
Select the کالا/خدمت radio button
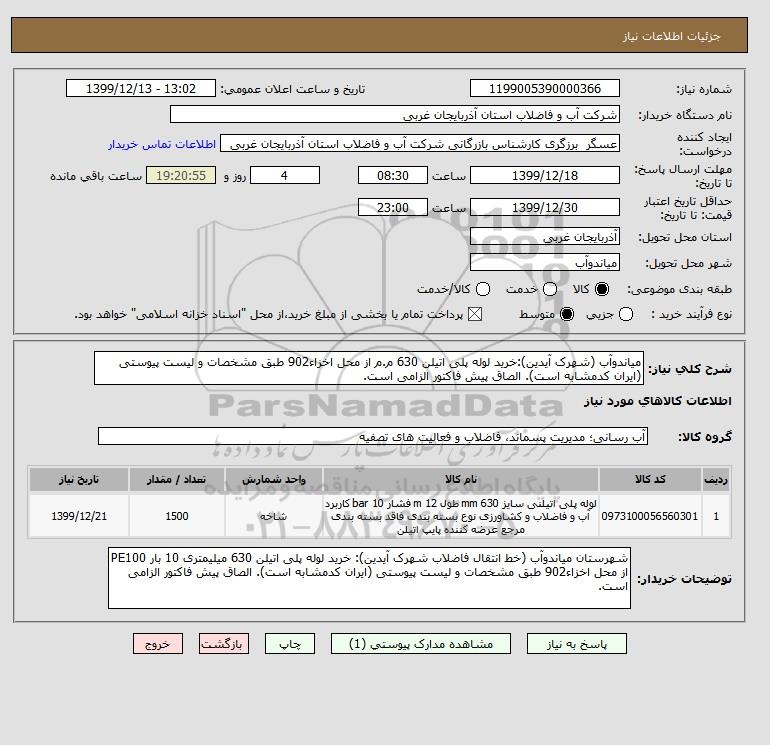click(x=483, y=289)
